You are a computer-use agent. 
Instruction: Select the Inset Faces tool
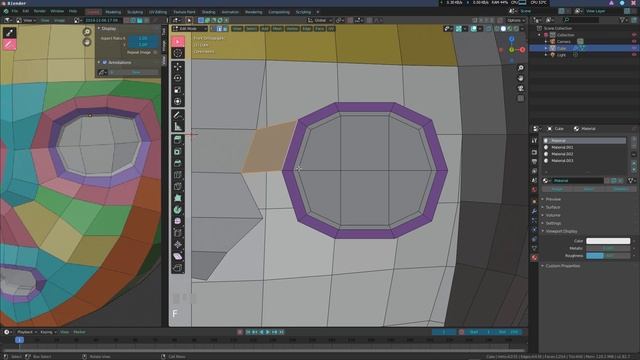(x=178, y=152)
